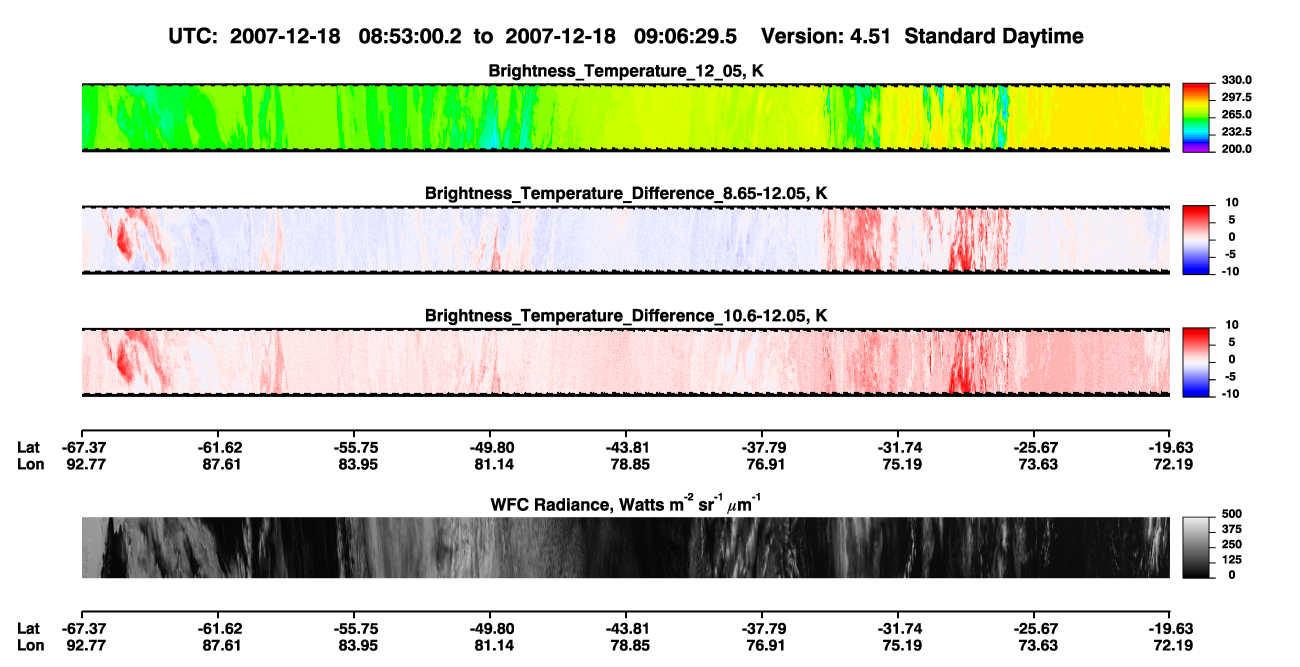1300x667 pixels.
Task: Click the 250 label on WFC scale
Action: point(1230,544)
